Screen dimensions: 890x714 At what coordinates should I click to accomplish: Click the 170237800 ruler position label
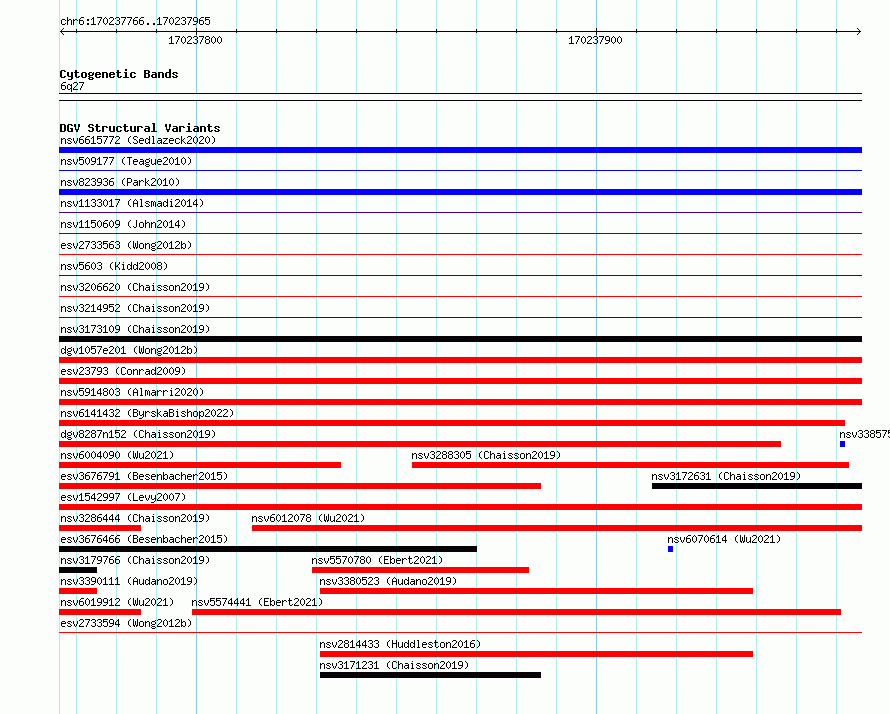(x=195, y=40)
